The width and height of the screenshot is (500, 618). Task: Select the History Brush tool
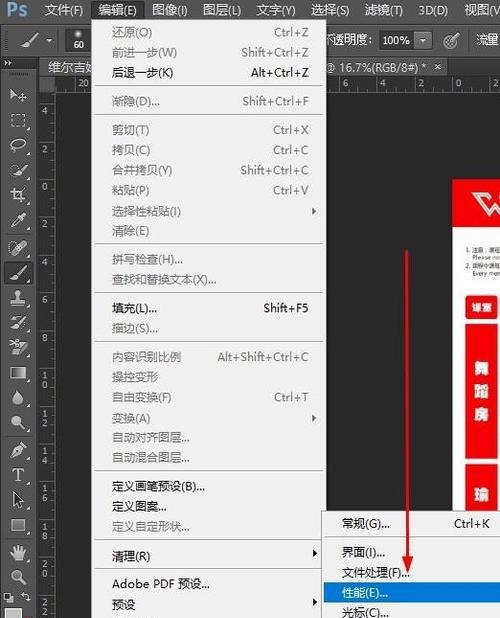coord(18,322)
